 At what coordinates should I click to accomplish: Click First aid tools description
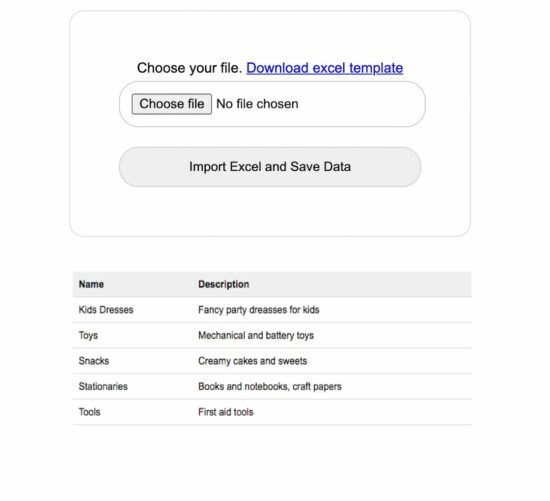tap(226, 412)
